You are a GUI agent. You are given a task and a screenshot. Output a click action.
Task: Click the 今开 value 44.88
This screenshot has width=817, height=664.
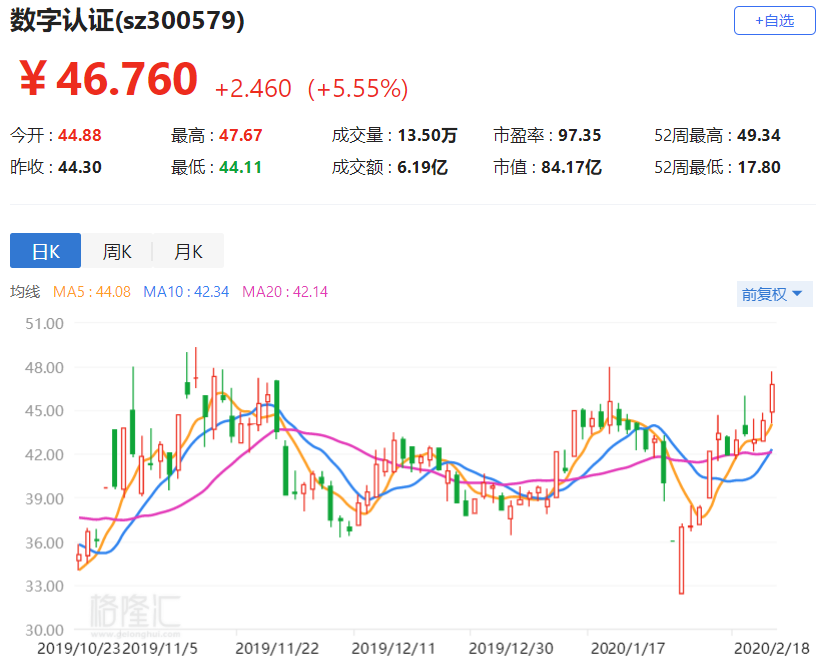tap(80, 136)
